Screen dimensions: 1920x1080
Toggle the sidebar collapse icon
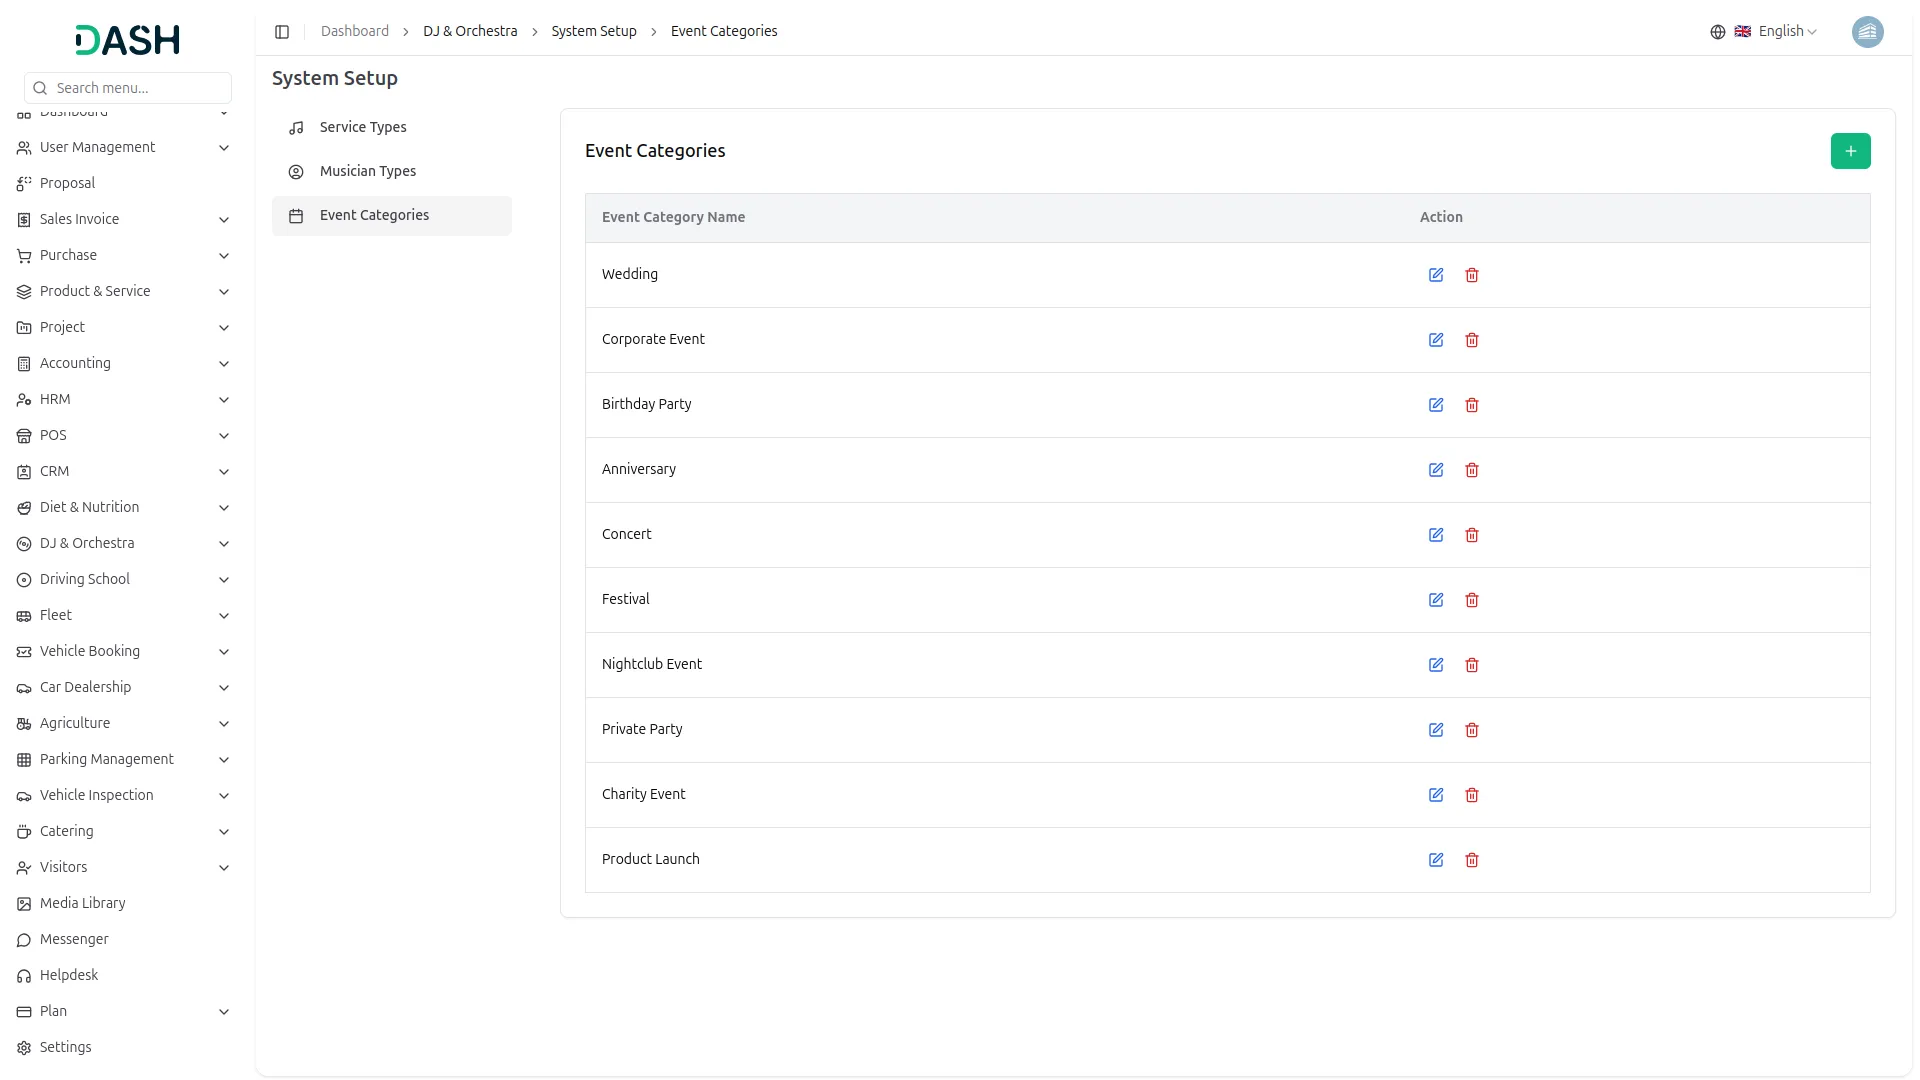pyautogui.click(x=282, y=32)
